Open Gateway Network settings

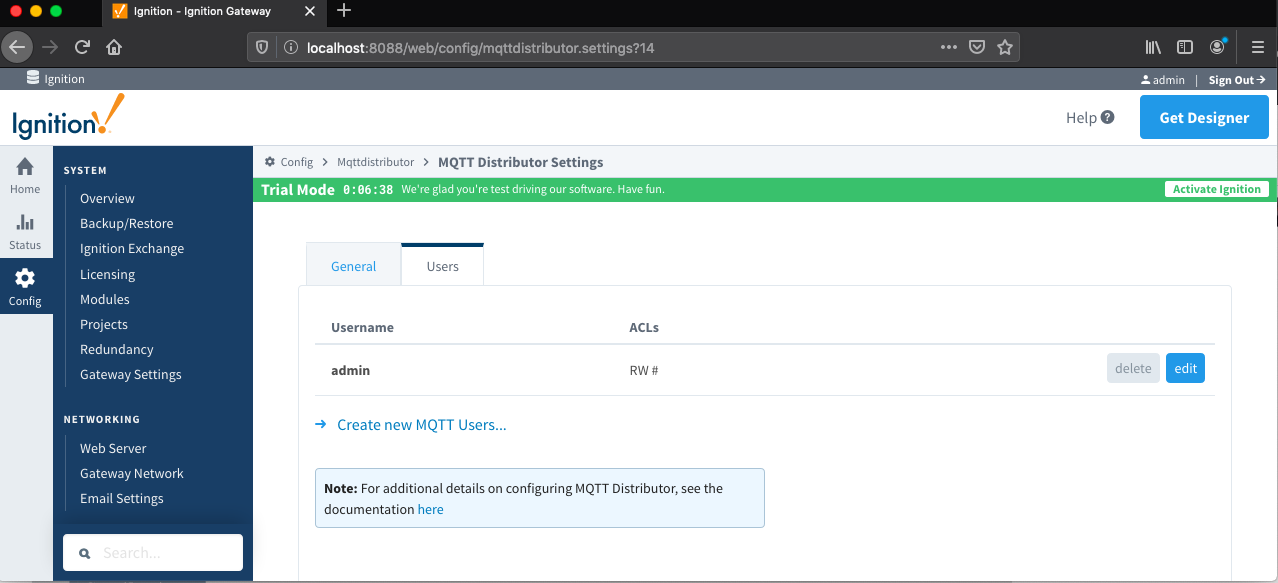tap(132, 473)
